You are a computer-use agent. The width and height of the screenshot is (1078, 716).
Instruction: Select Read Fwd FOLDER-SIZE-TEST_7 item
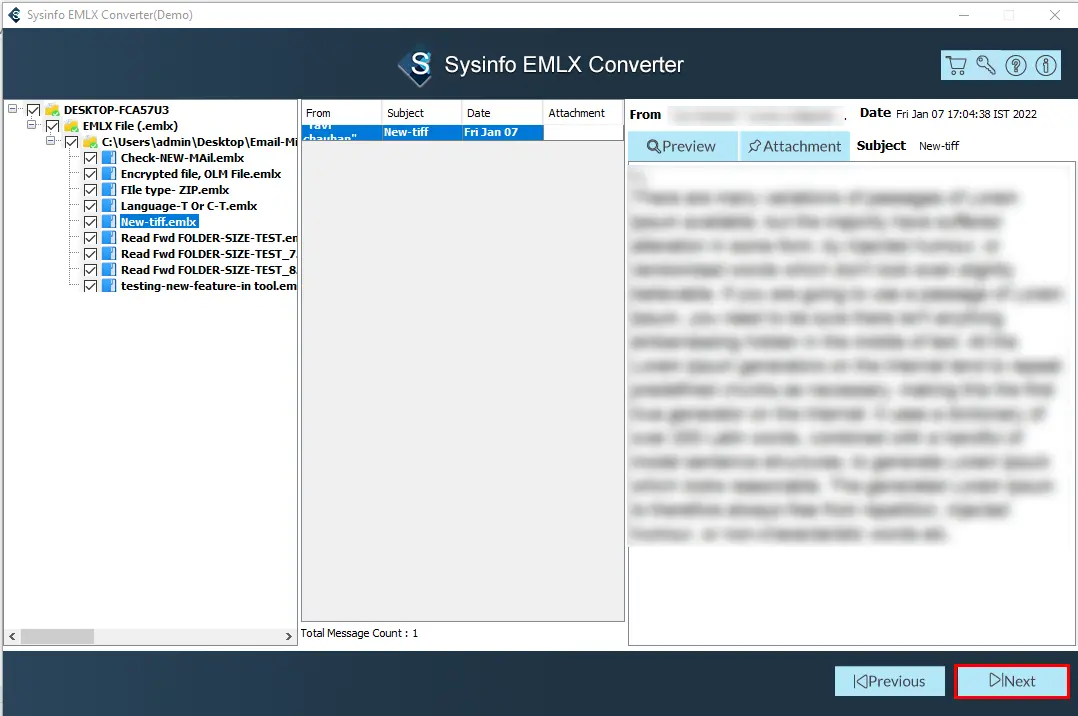coord(208,254)
